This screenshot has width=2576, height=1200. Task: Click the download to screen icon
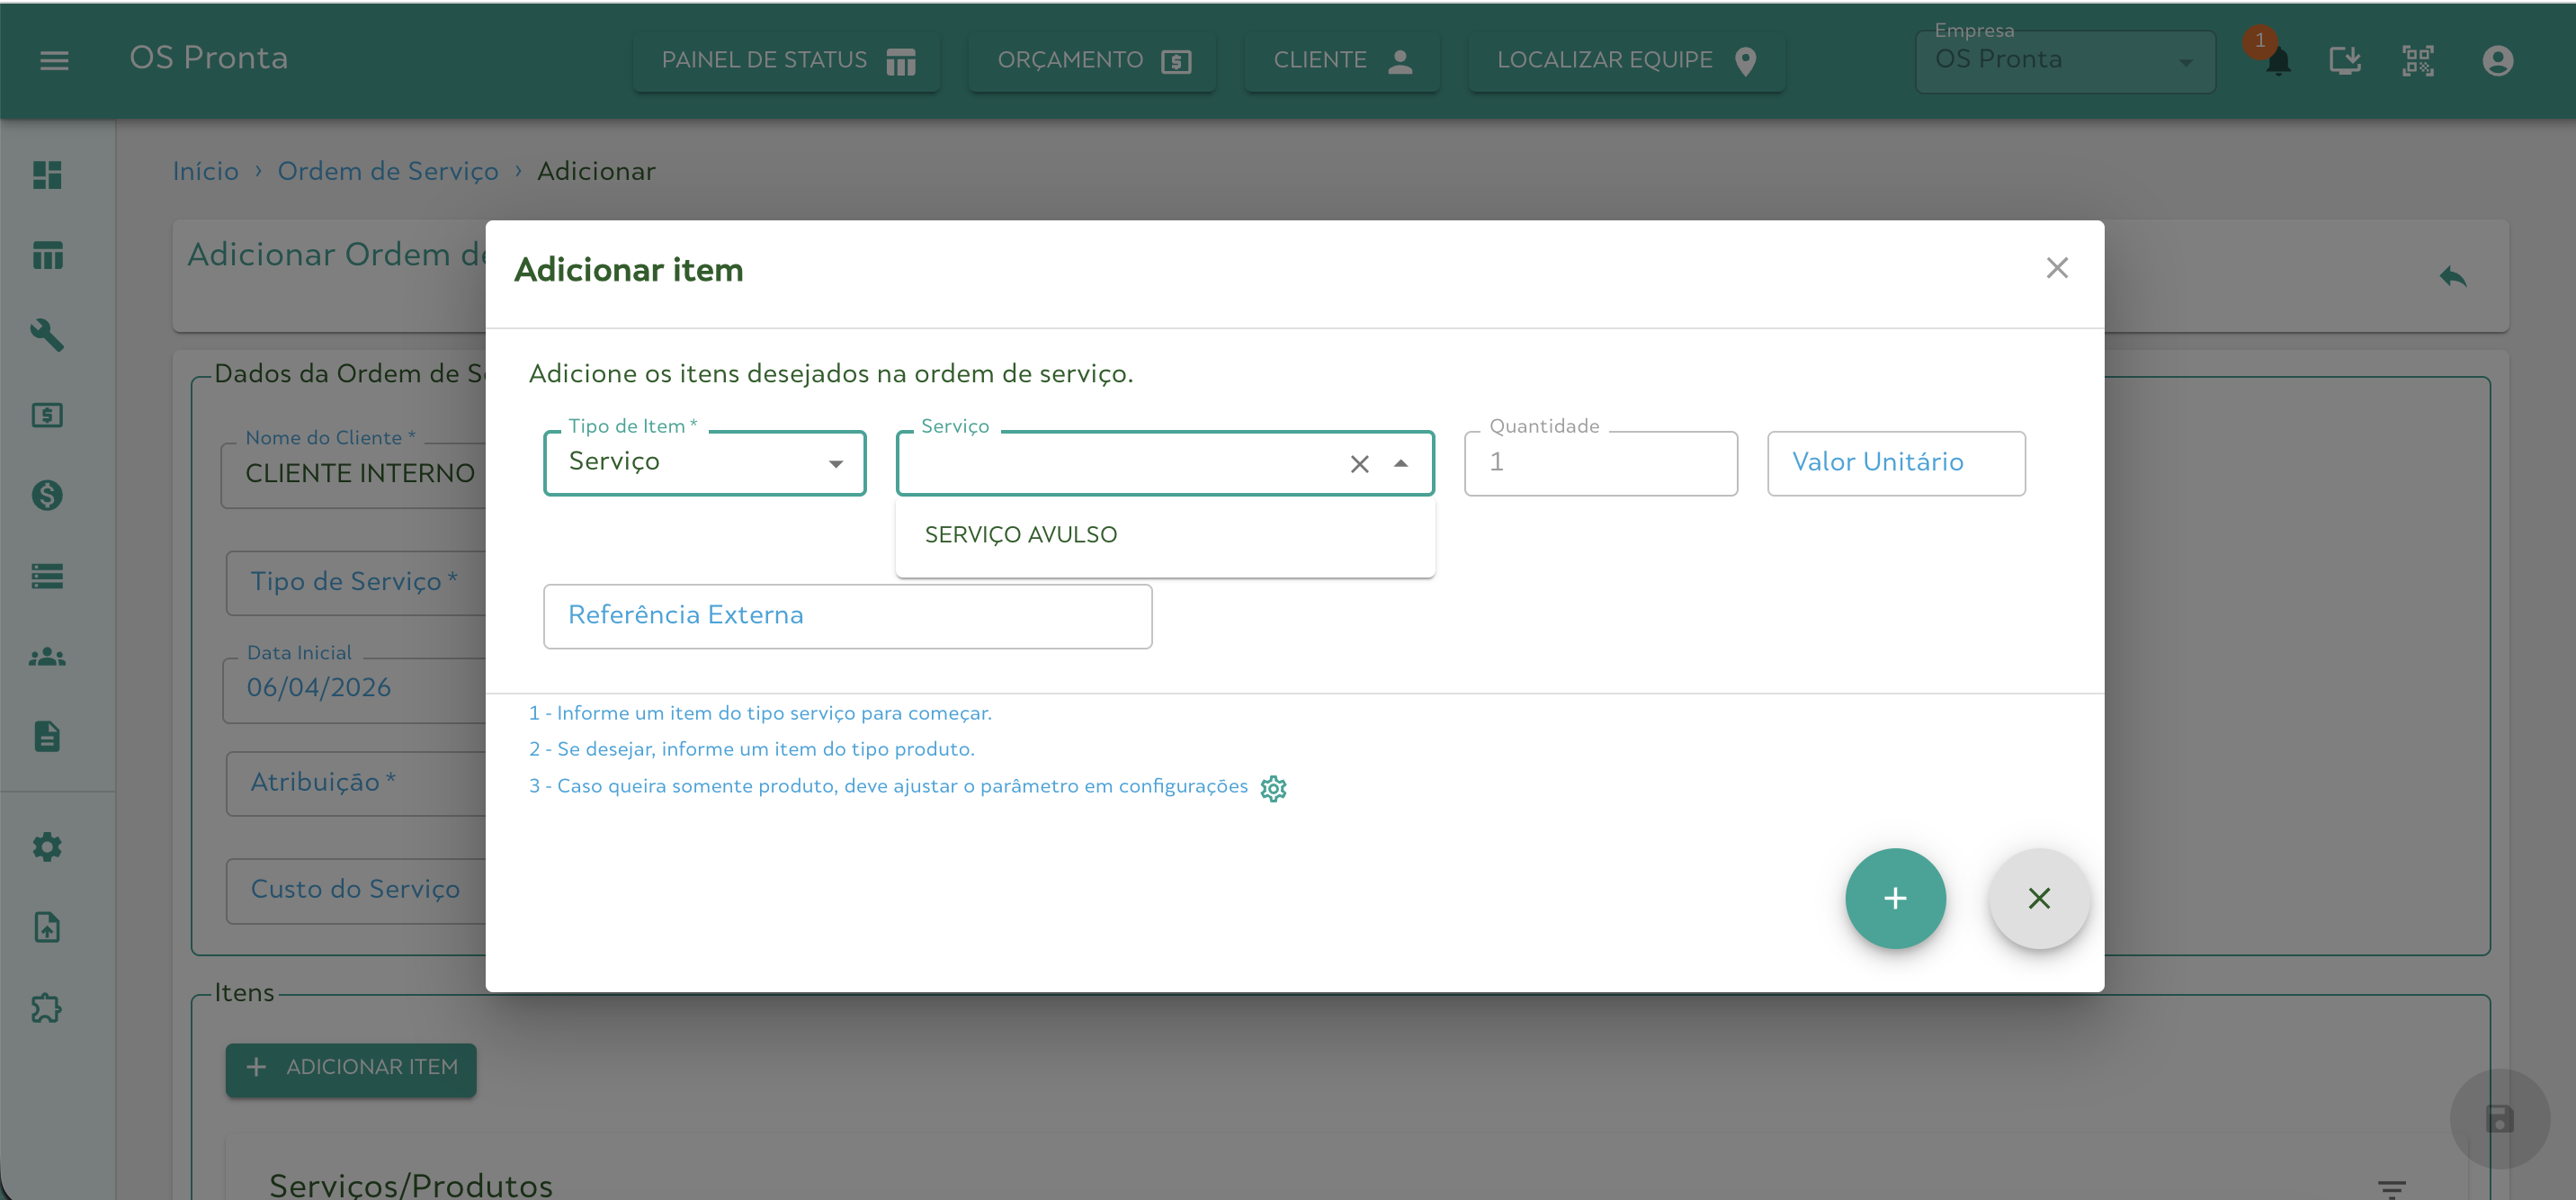pyautogui.click(x=2344, y=61)
